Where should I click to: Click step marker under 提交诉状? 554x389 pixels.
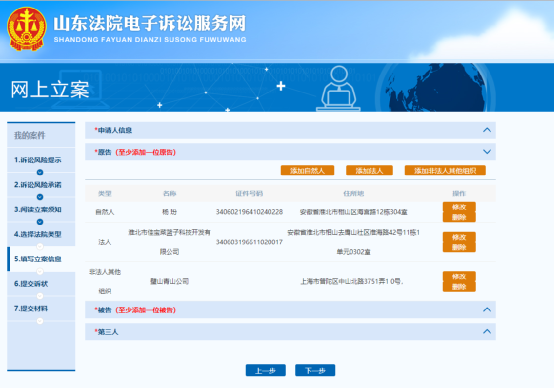pyautogui.click(x=40, y=296)
